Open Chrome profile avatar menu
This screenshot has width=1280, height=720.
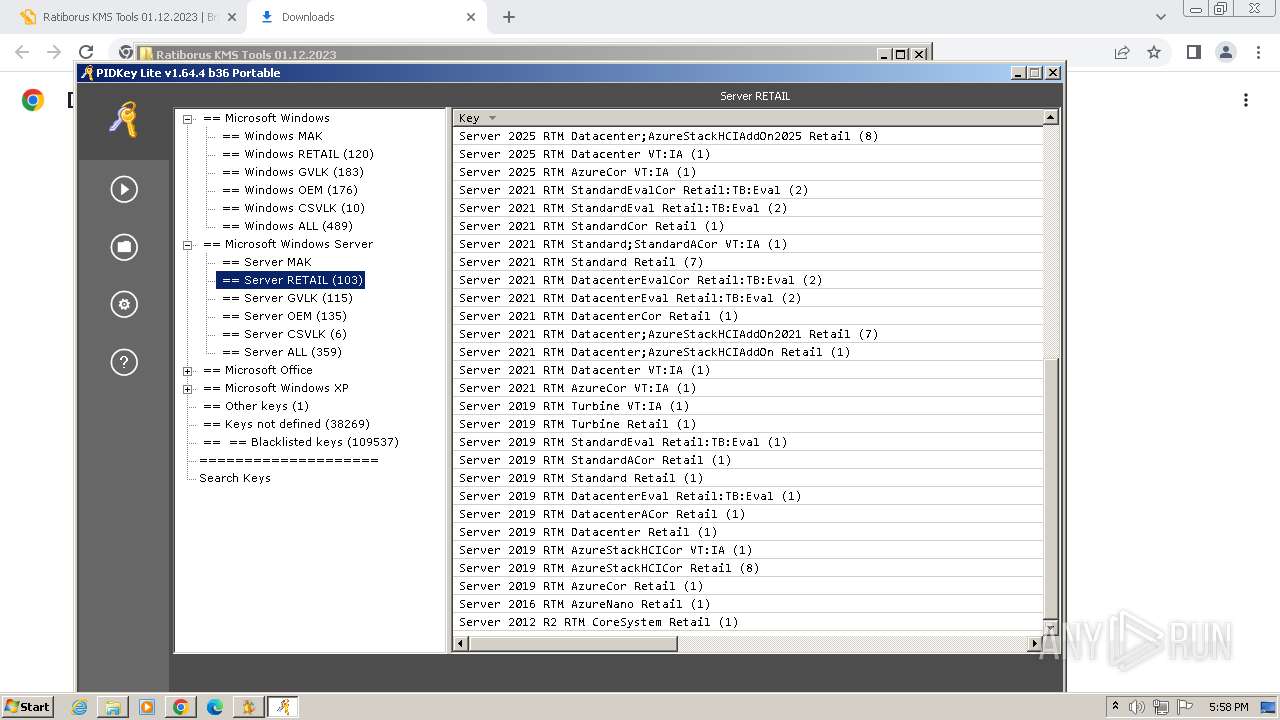point(1225,52)
